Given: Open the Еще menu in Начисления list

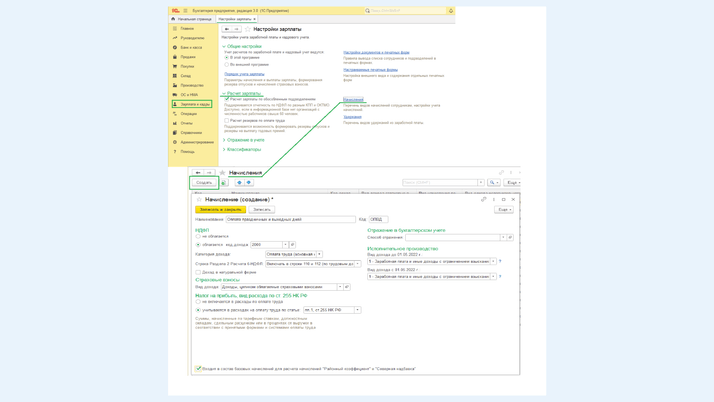Looking at the screenshot, I should [513, 183].
